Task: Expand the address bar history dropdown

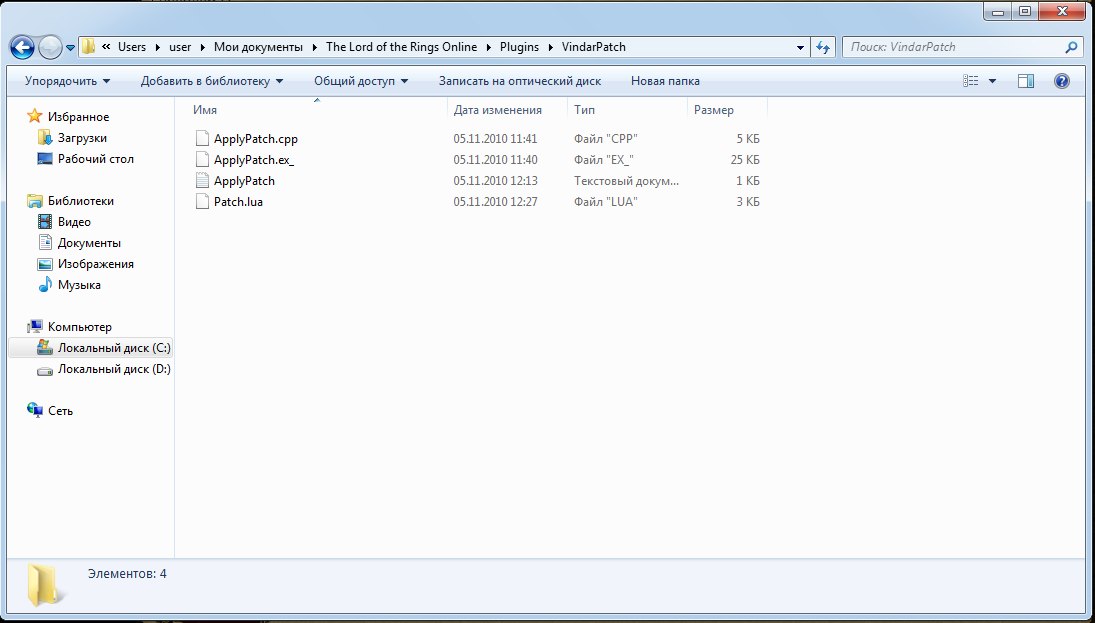Action: pos(801,47)
